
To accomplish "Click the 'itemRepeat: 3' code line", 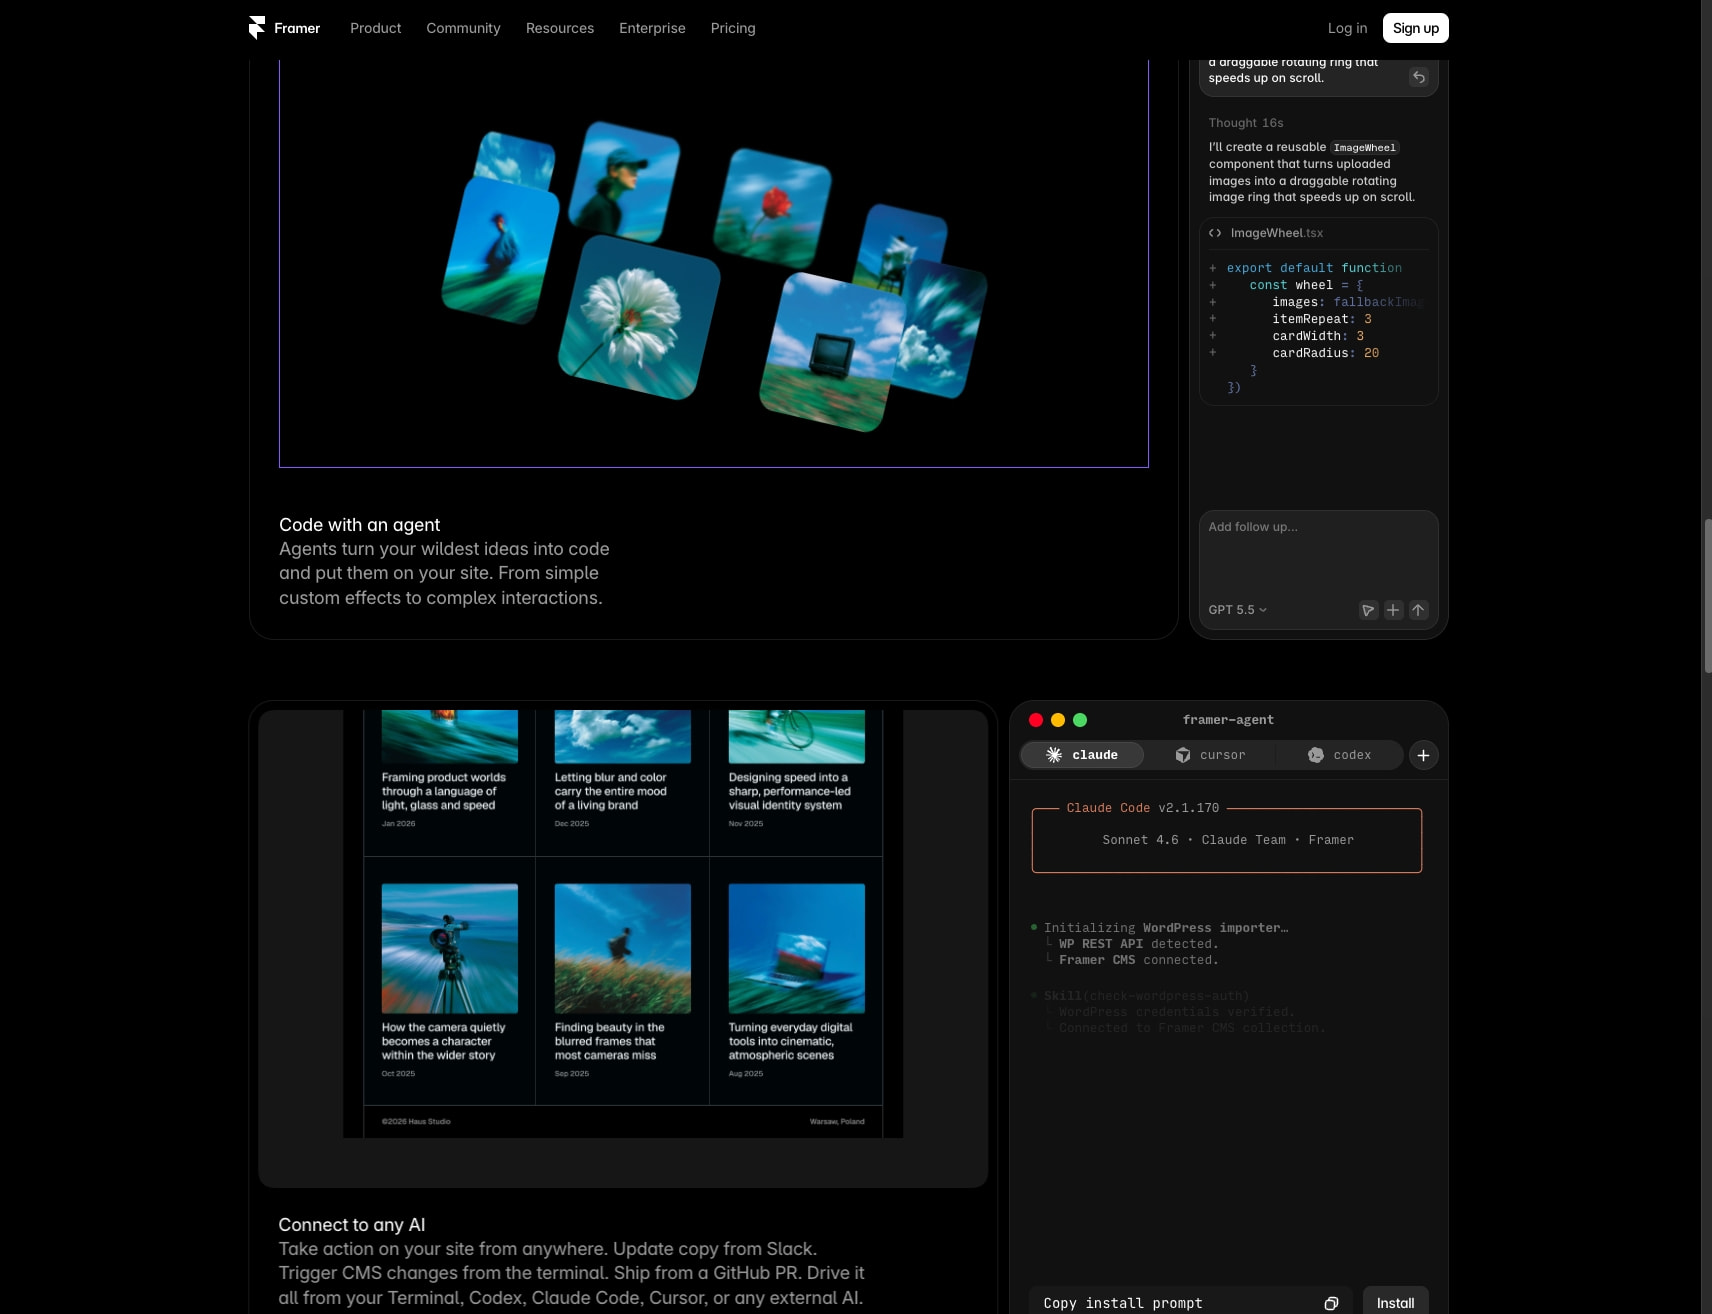I will pos(1322,319).
